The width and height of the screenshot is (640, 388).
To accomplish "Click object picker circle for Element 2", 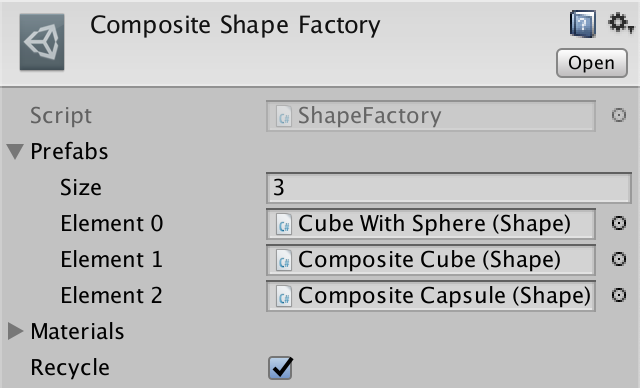I will [619, 295].
